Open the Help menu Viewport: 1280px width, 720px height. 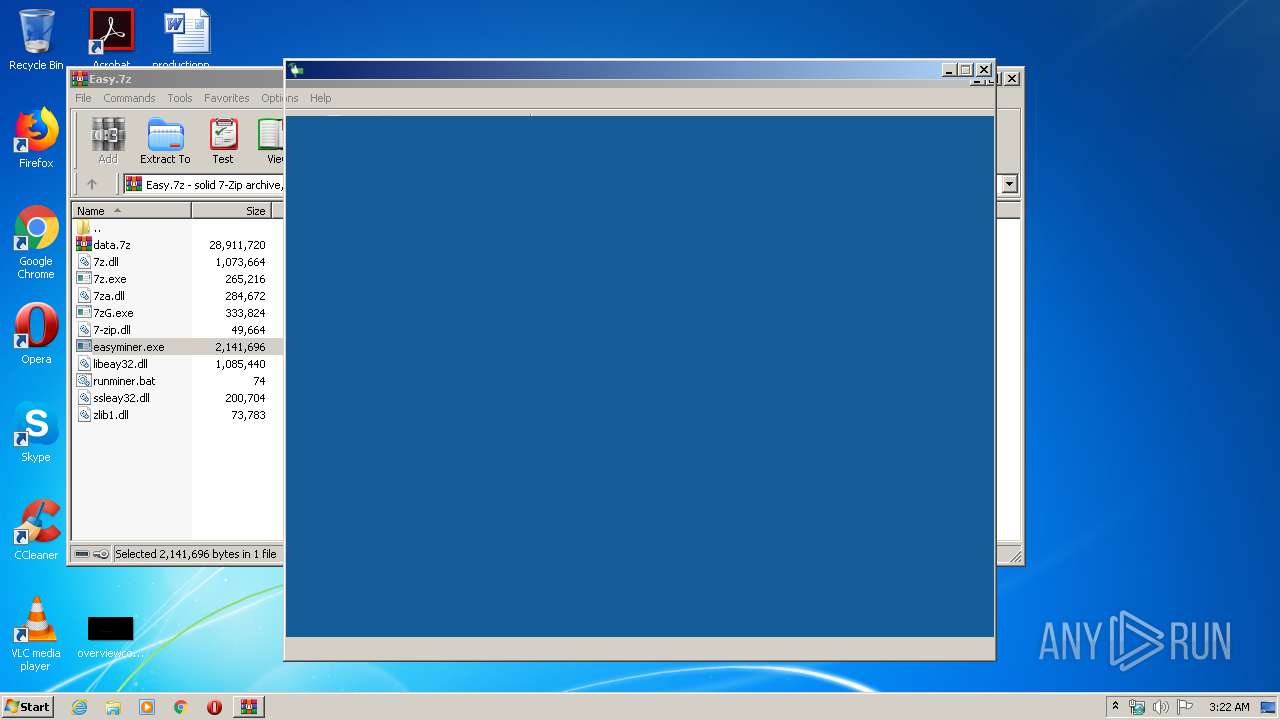click(x=320, y=98)
